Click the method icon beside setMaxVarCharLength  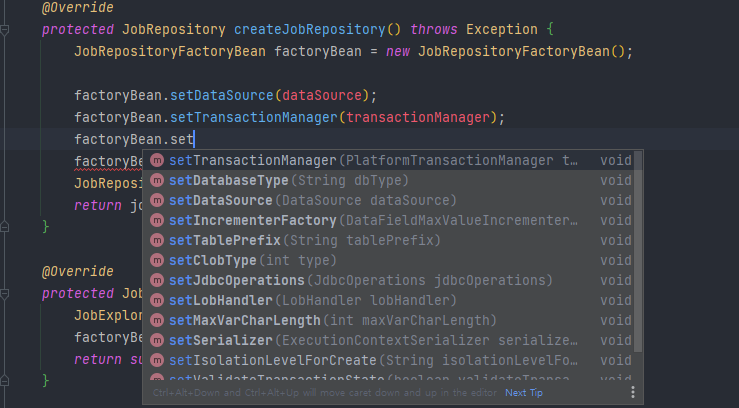point(157,320)
